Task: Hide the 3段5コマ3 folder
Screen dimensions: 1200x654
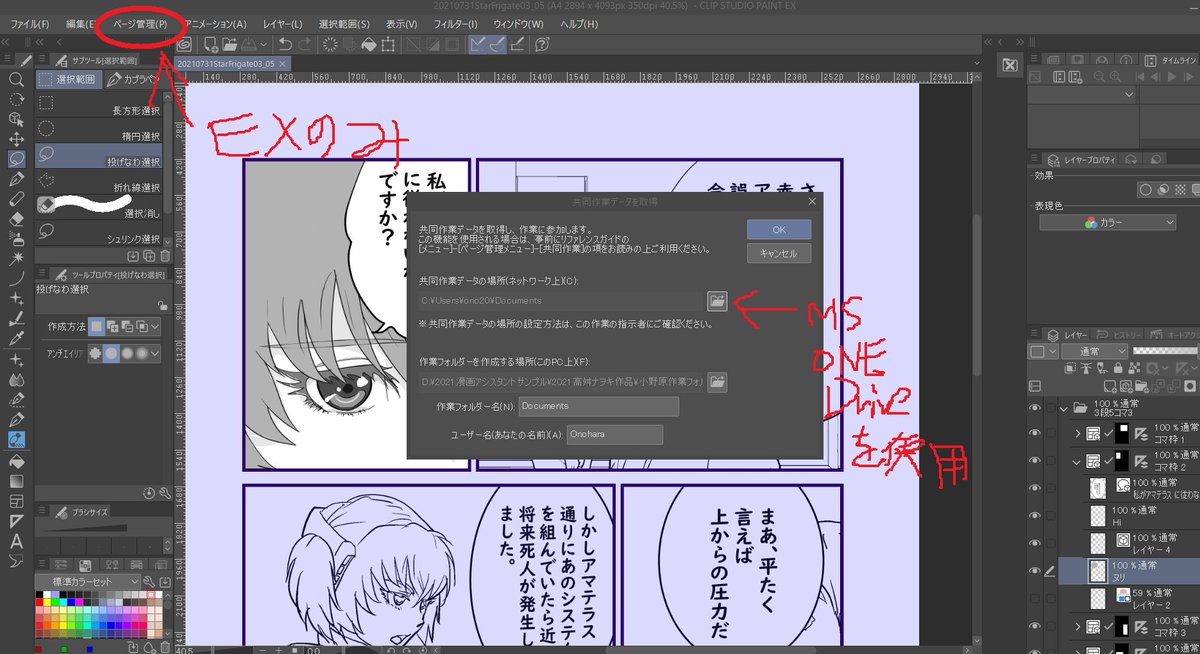Action: (1035, 408)
